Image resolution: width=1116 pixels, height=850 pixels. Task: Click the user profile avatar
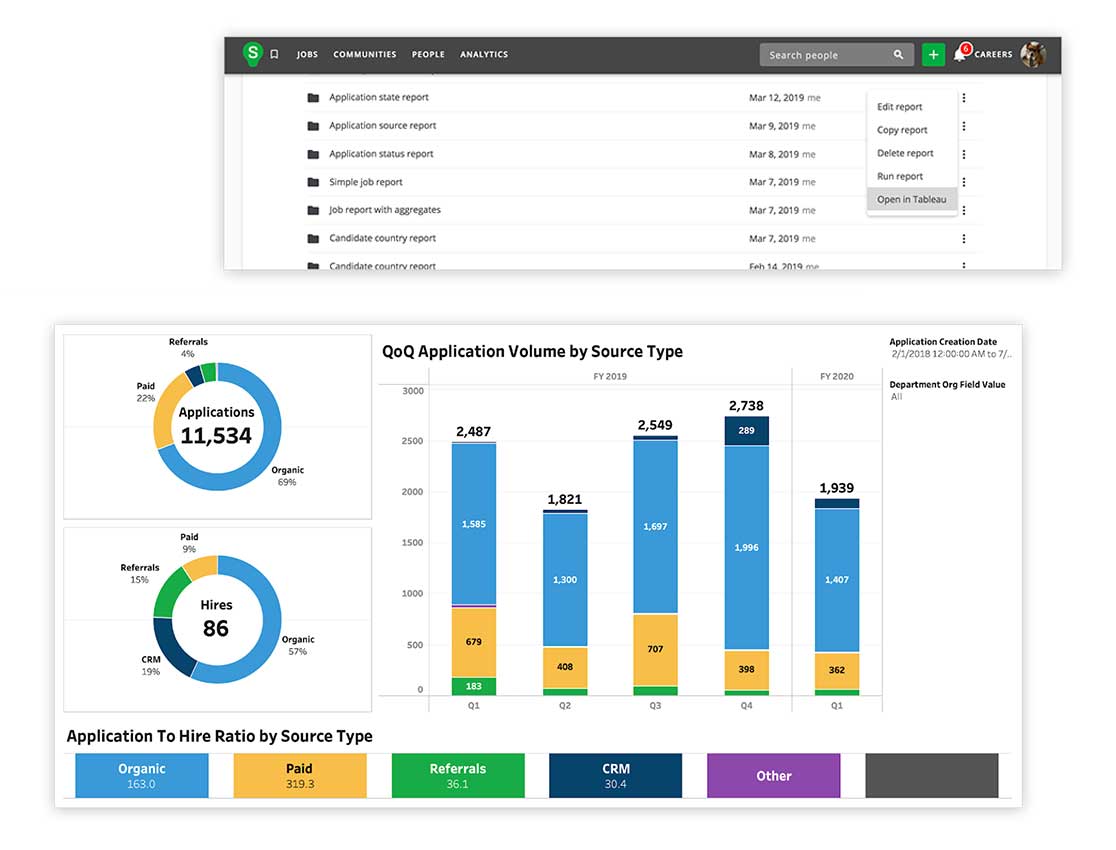click(1033, 55)
